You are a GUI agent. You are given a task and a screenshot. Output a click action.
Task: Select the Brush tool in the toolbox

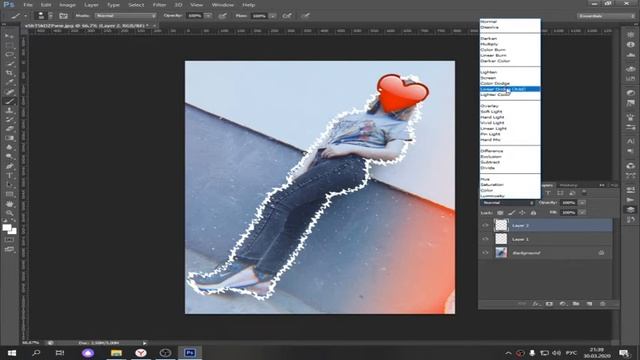9,101
